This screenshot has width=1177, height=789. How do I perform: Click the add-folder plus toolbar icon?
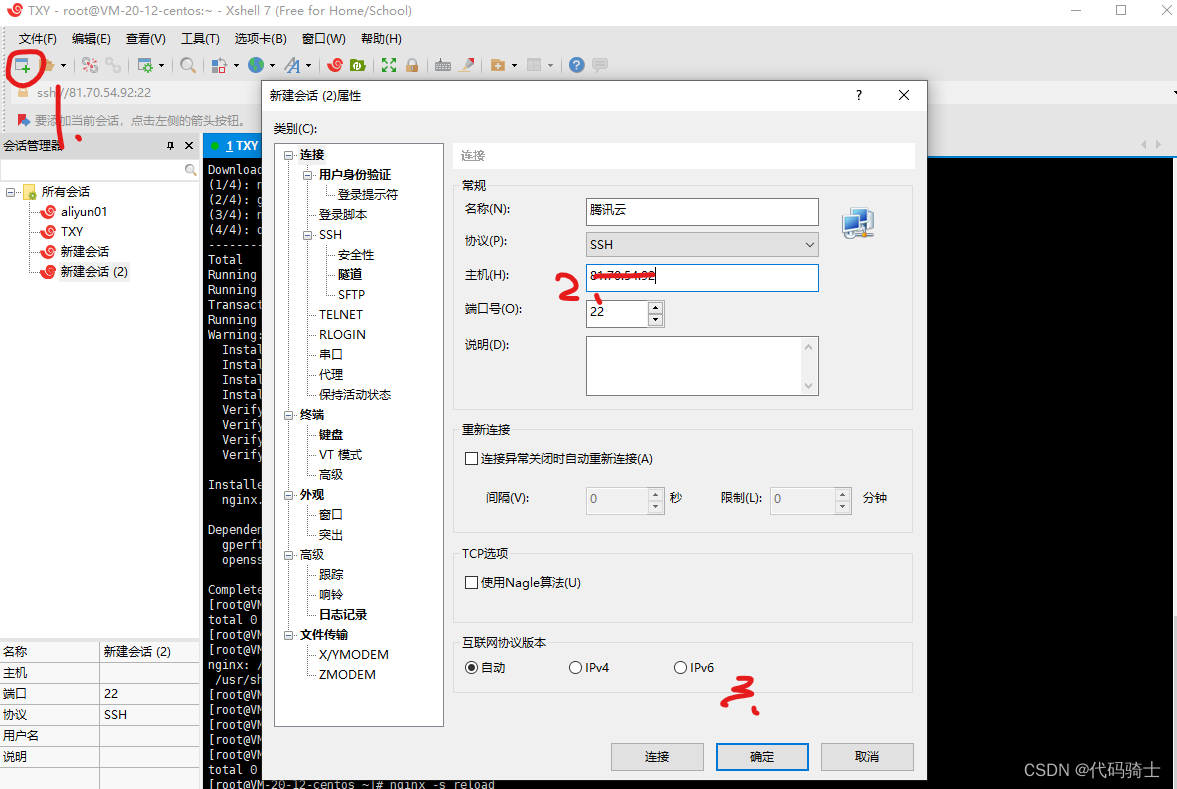(x=498, y=65)
